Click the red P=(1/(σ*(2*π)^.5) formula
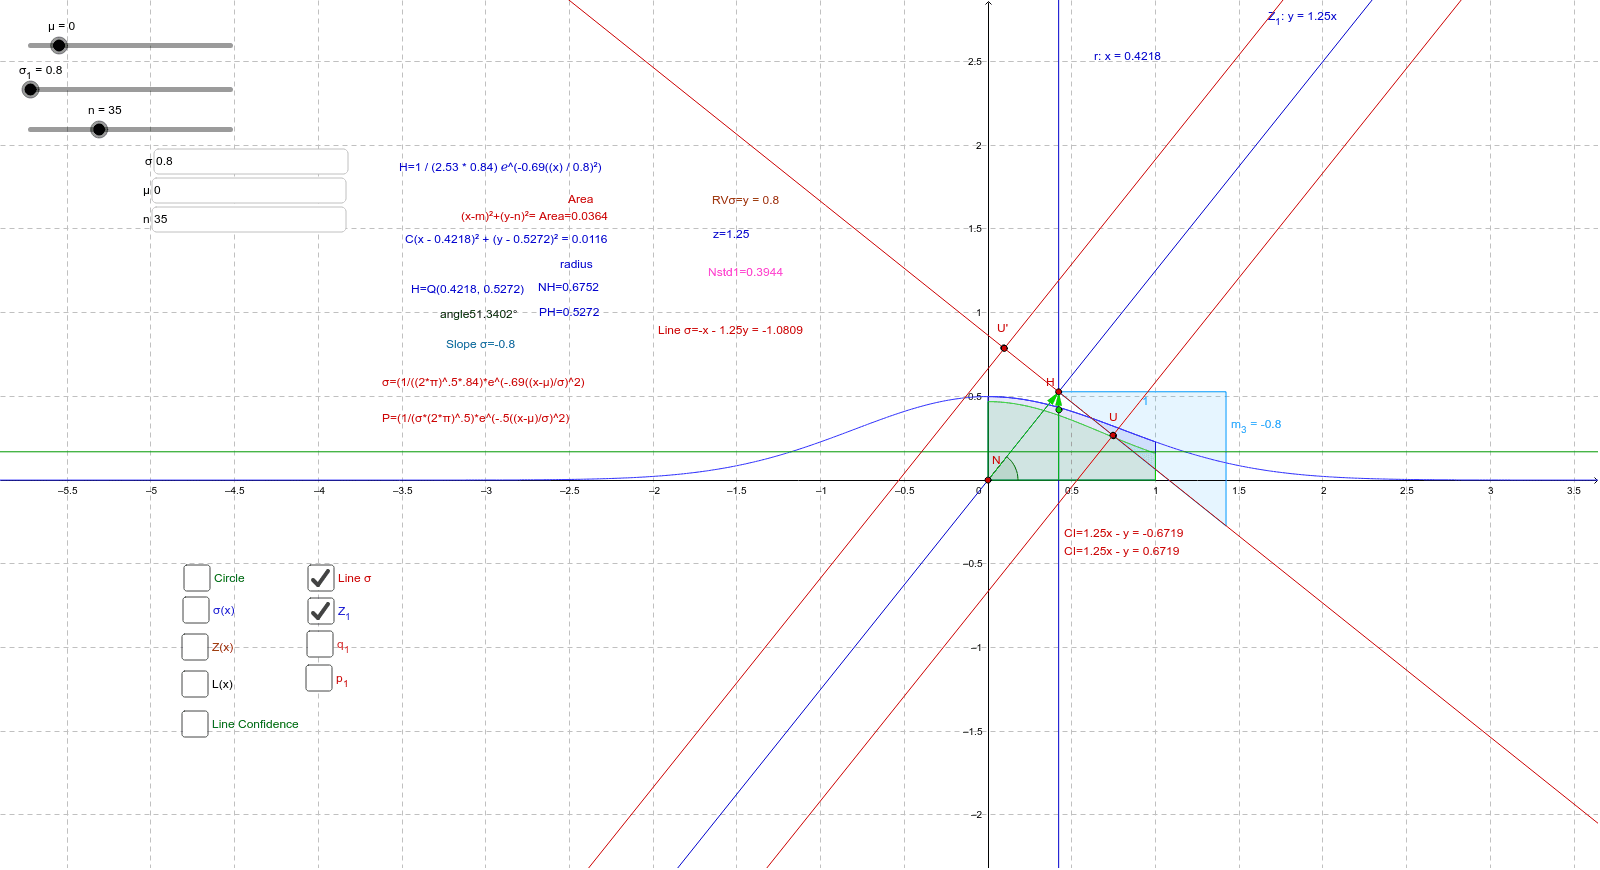This screenshot has width=1600, height=870. coord(475,418)
